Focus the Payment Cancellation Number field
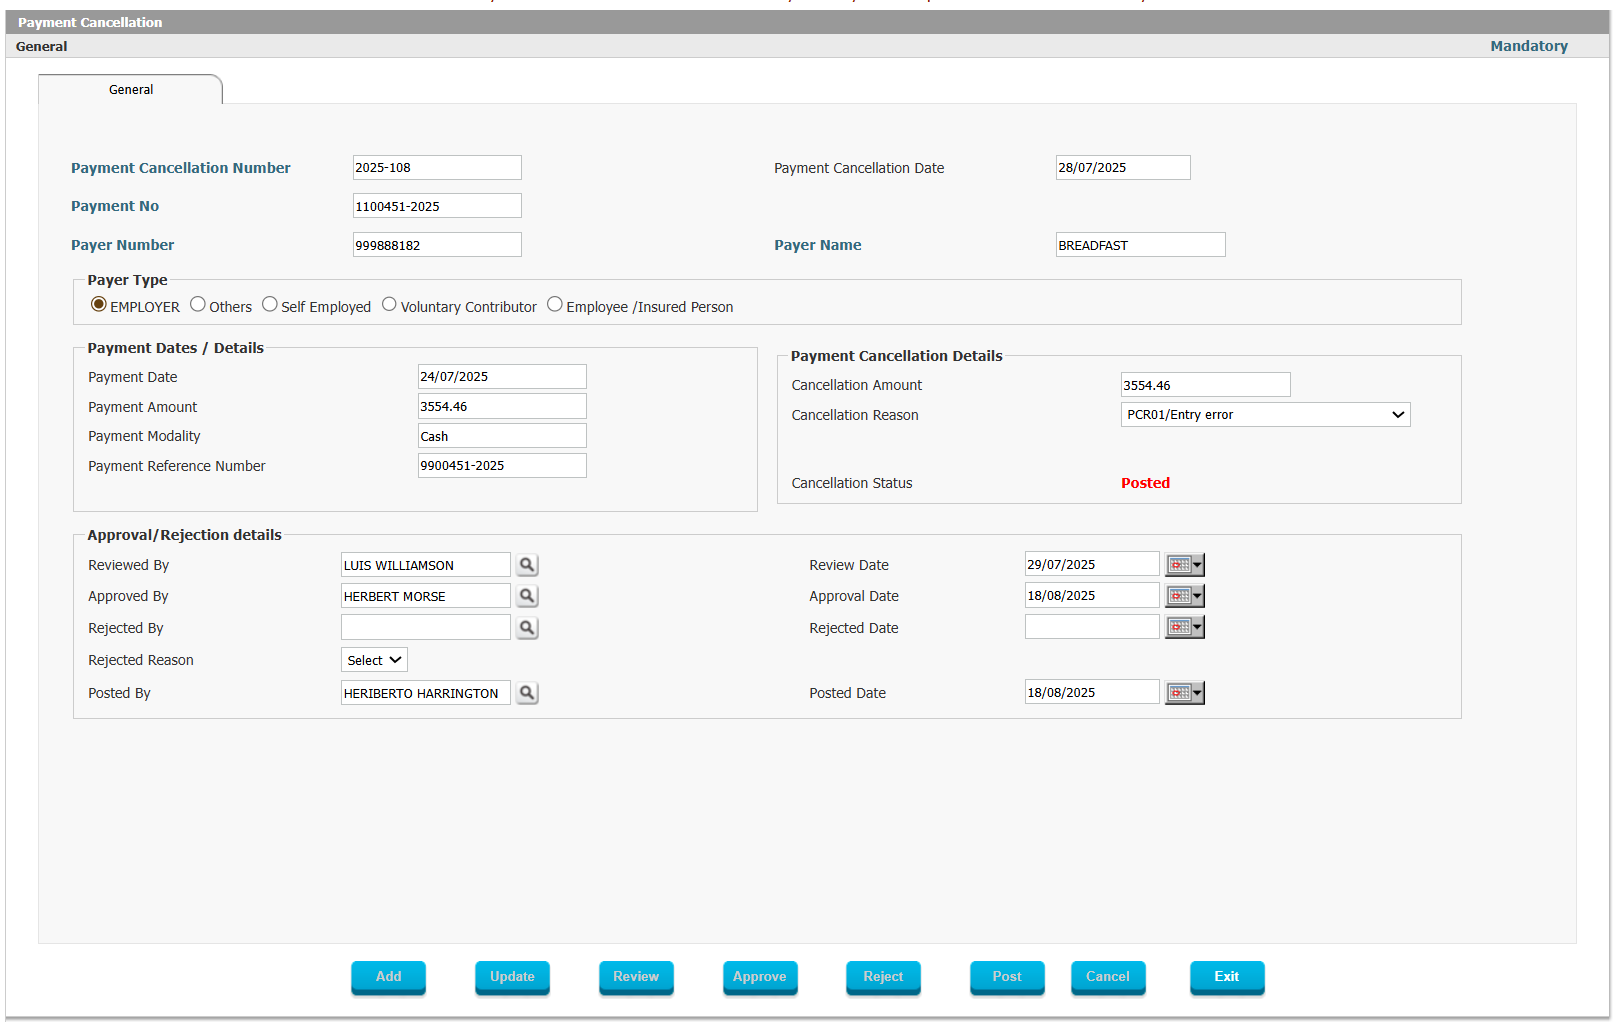 (437, 168)
